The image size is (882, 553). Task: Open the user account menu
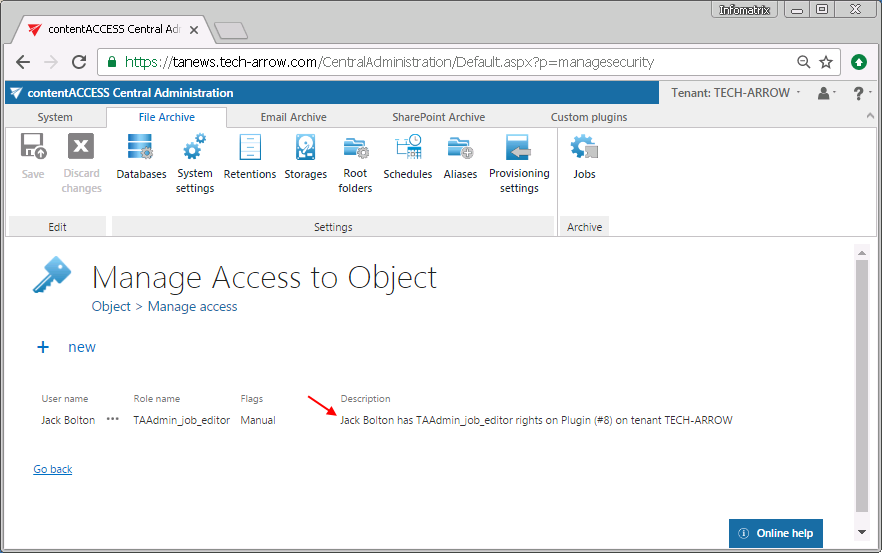click(x=825, y=93)
